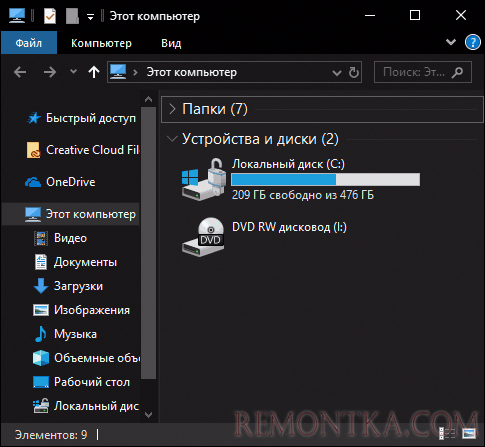This screenshot has height=447, width=485.
Task: Expand the Папки (7) group
Action: (172, 109)
